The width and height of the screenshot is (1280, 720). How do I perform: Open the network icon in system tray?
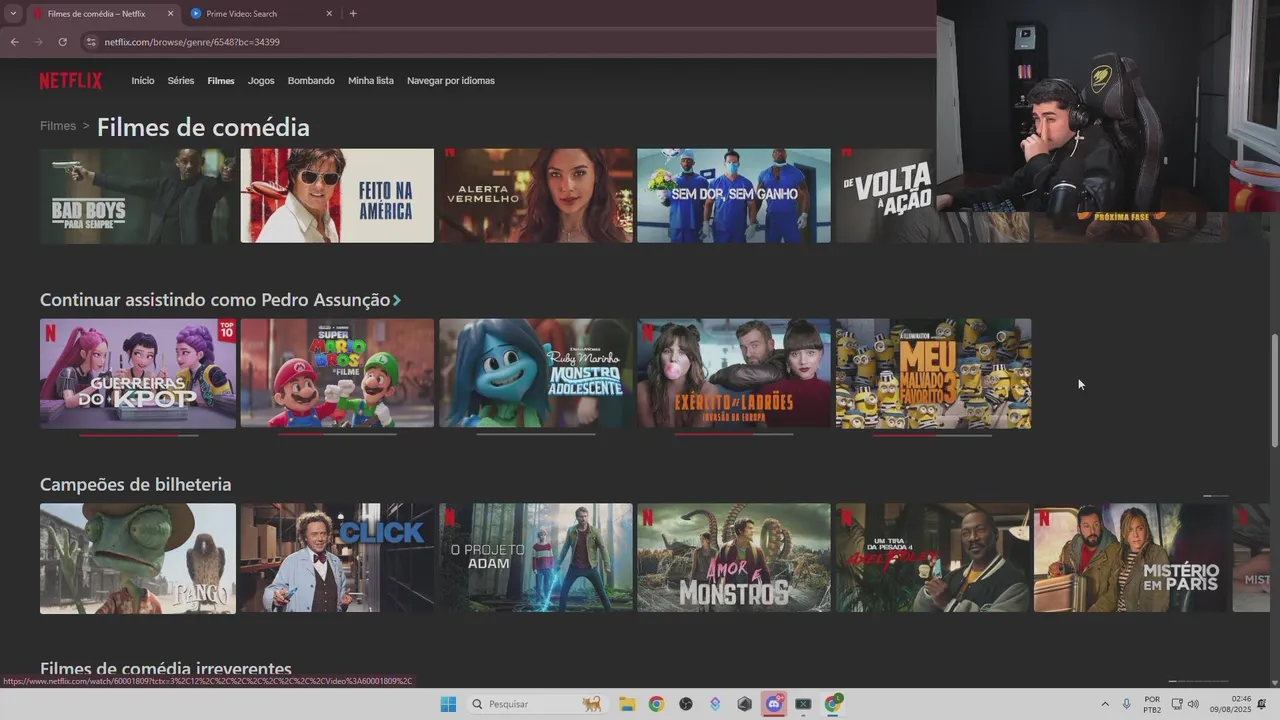(1177, 704)
